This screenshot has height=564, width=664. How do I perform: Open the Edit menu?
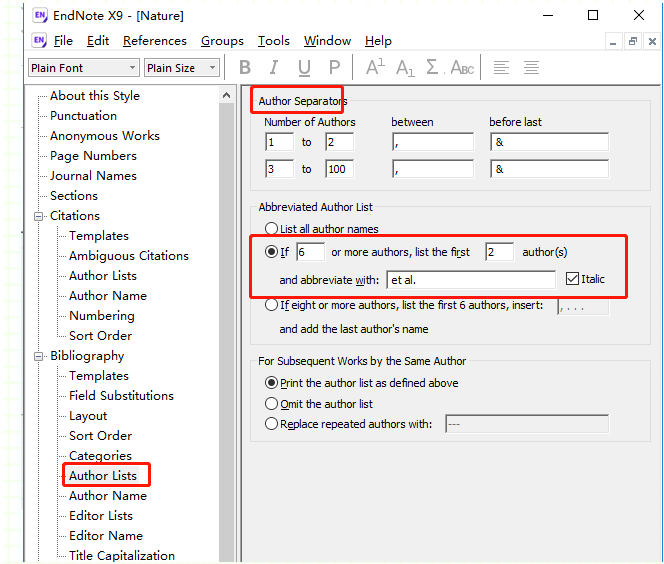[x=98, y=41]
